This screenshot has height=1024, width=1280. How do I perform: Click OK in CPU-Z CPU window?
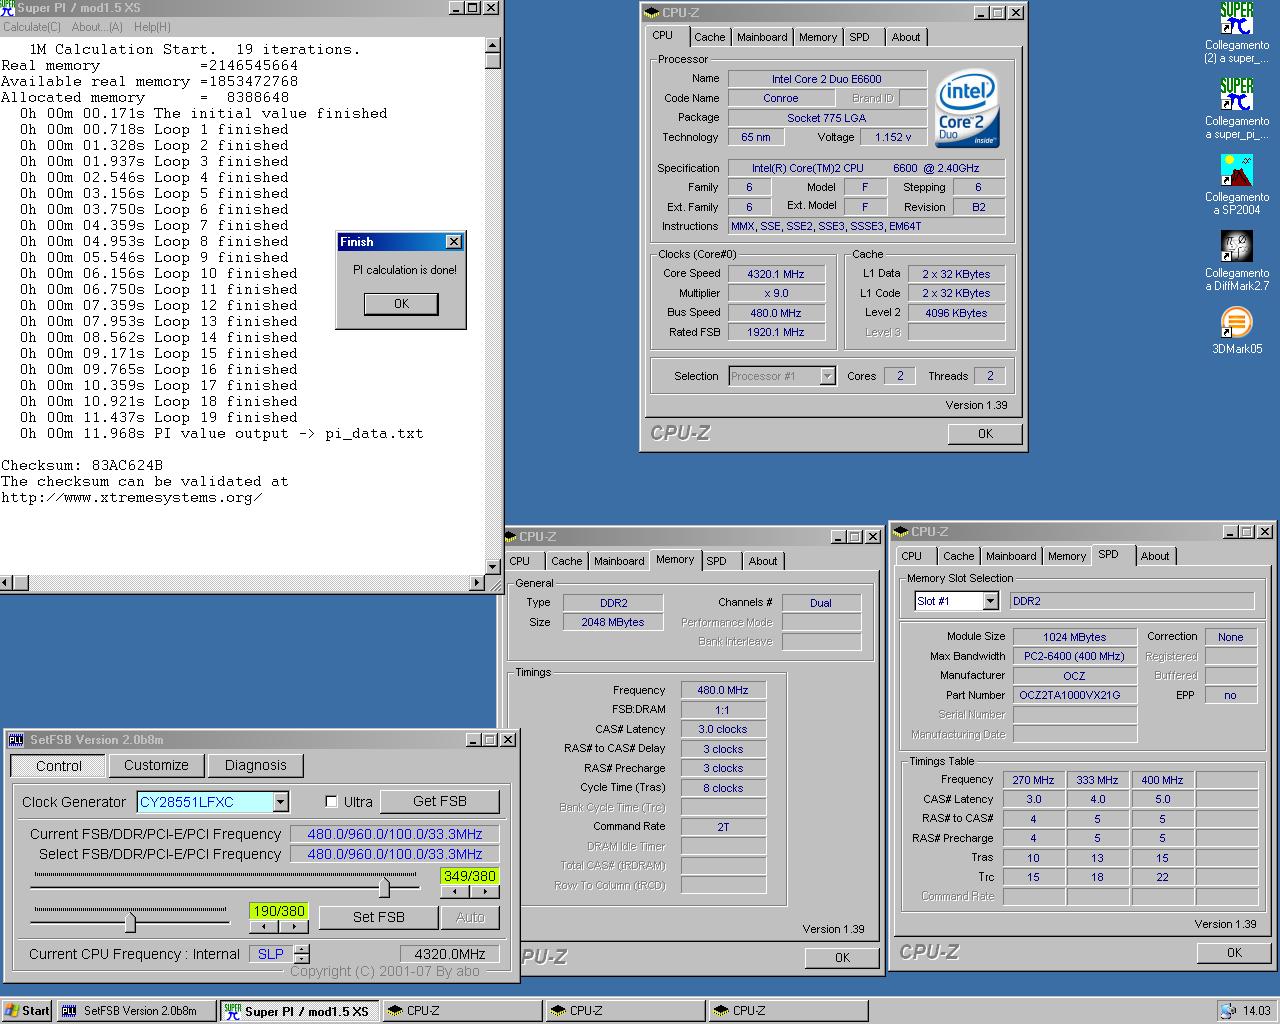point(985,433)
